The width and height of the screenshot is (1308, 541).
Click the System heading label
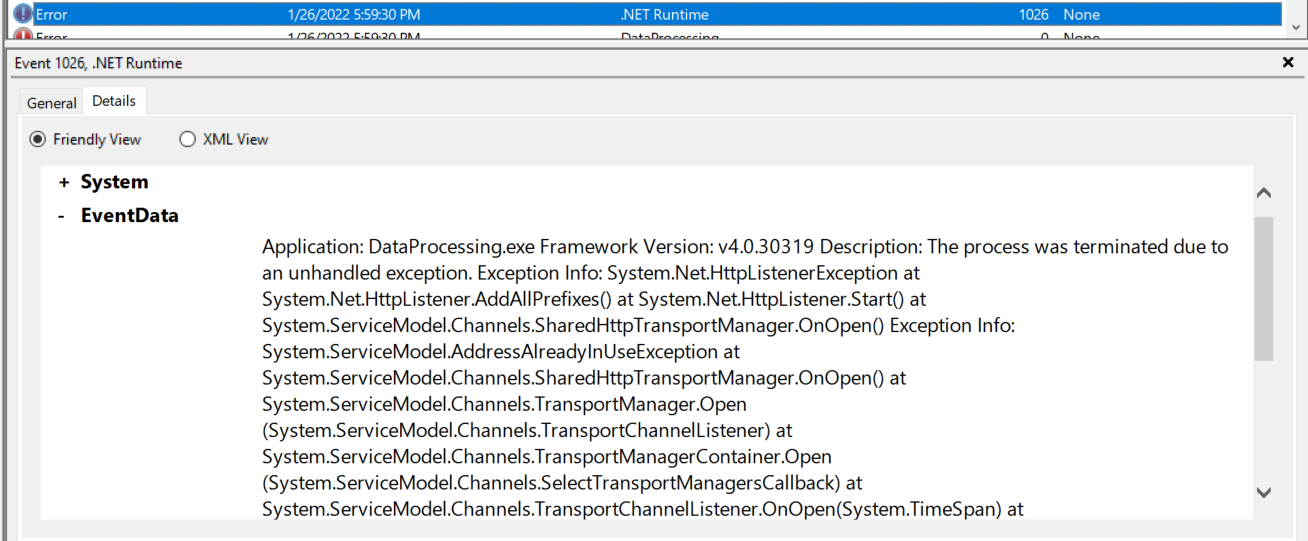click(114, 182)
